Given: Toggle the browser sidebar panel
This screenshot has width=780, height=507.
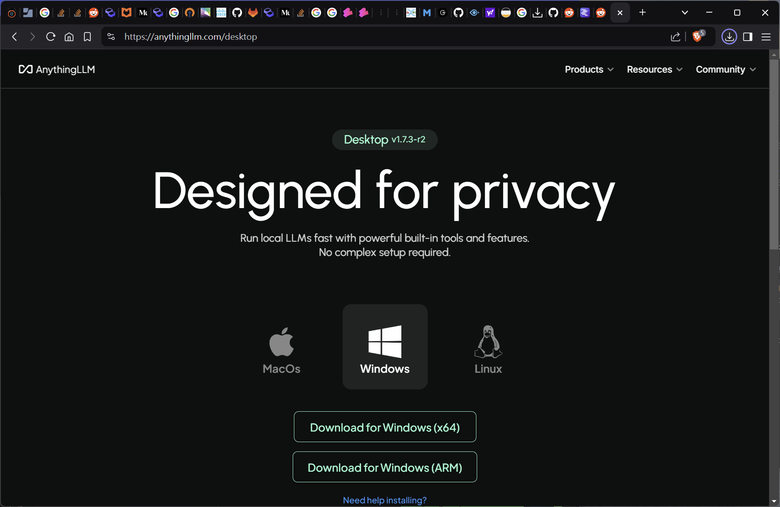Looking at the screenshot, I should pos(747,37).
